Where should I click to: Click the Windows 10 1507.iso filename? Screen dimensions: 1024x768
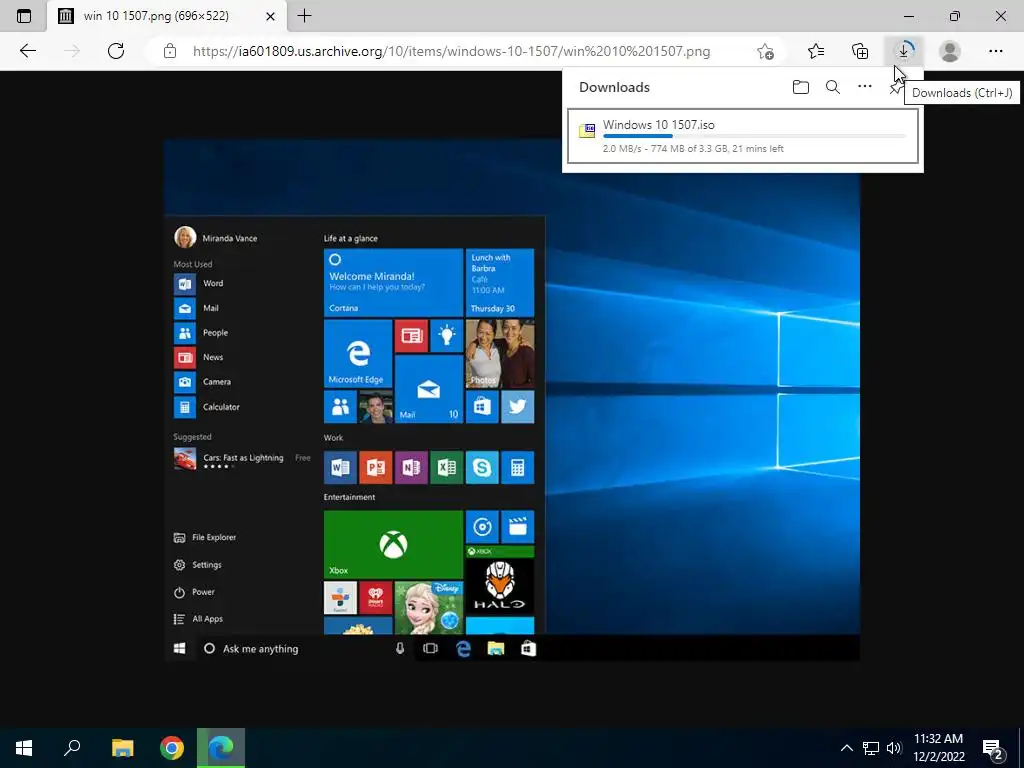[658, 125]
